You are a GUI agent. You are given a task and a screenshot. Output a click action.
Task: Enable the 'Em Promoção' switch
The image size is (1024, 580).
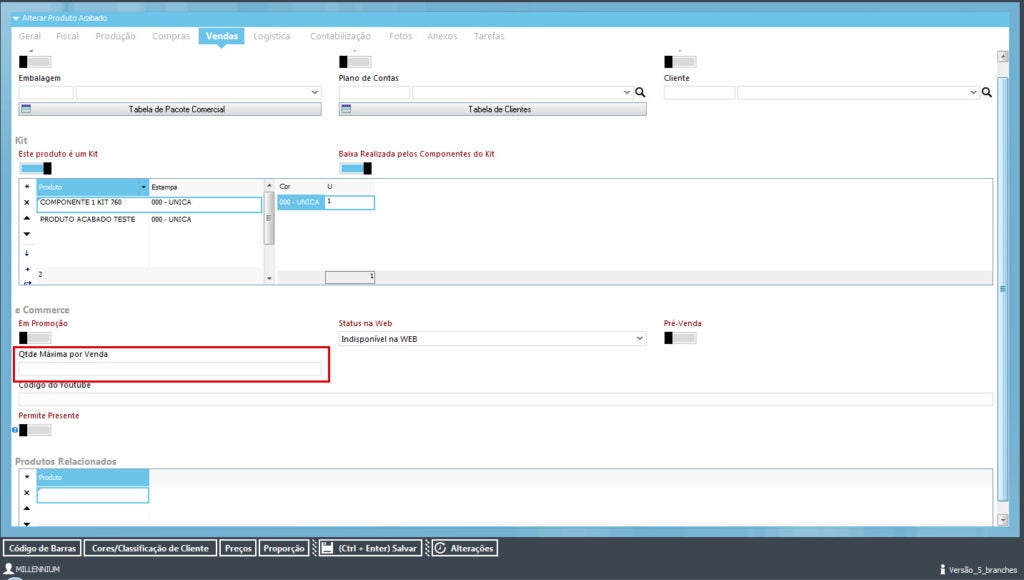click(35, 338)
